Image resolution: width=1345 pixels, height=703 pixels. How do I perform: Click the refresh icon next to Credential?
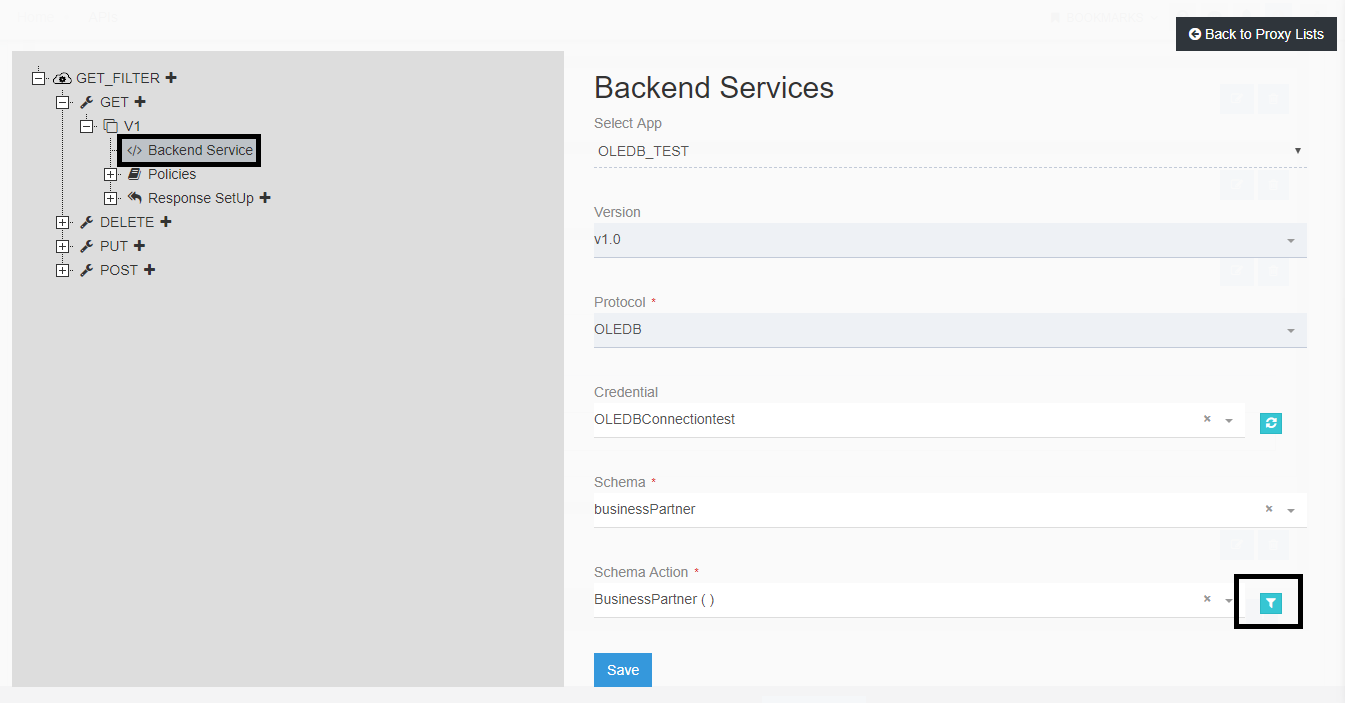pos(1270,423)
